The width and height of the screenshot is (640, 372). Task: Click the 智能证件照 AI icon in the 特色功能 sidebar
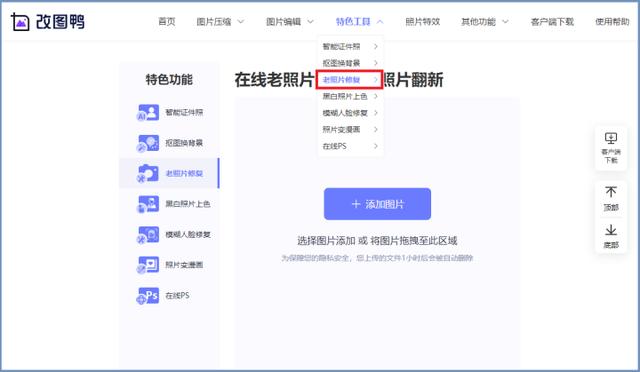point(147,112)
